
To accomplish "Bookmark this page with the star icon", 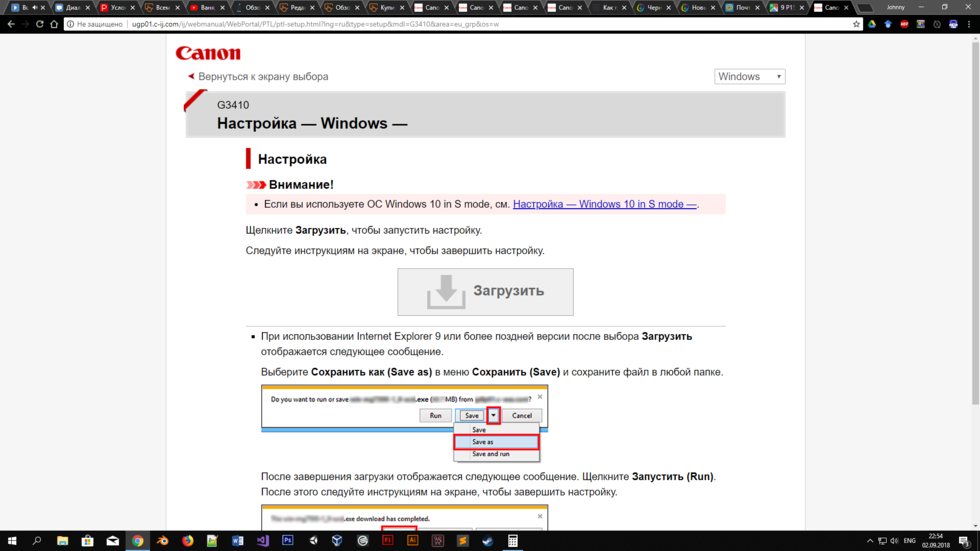I will point(856,24).
